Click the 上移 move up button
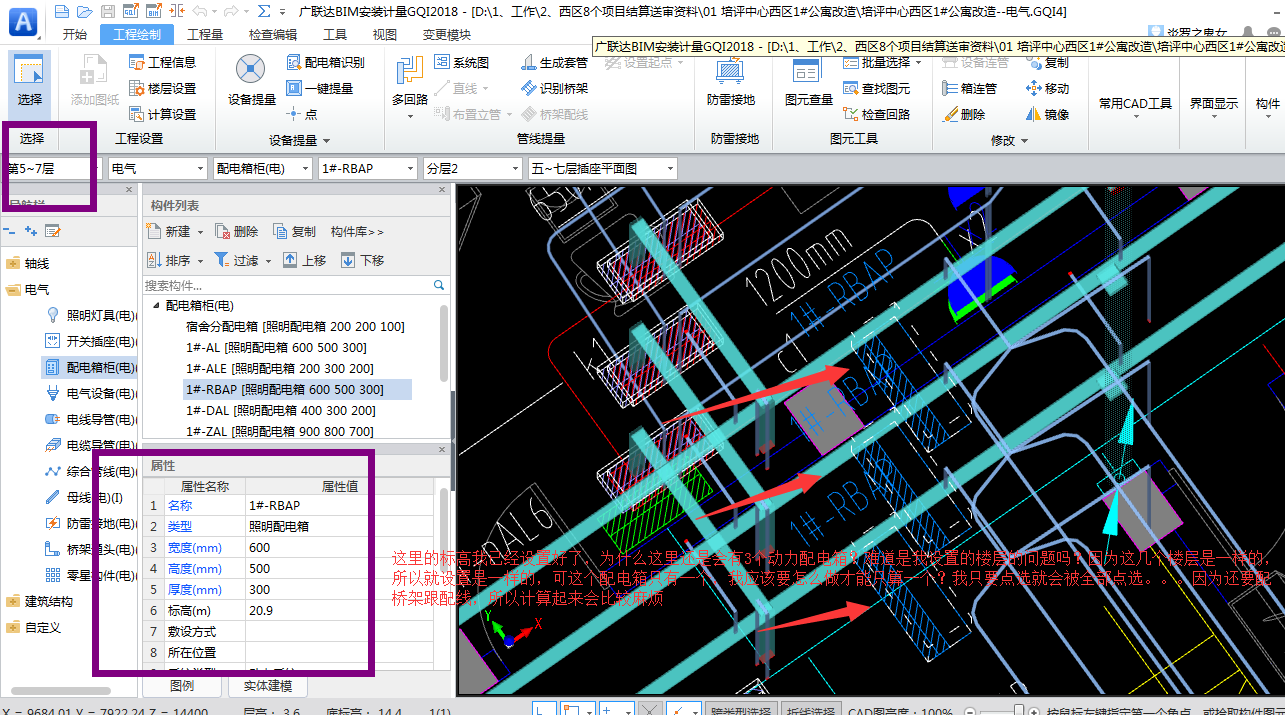The width and height of the screenshot is (1285, 715). (304, 260)
